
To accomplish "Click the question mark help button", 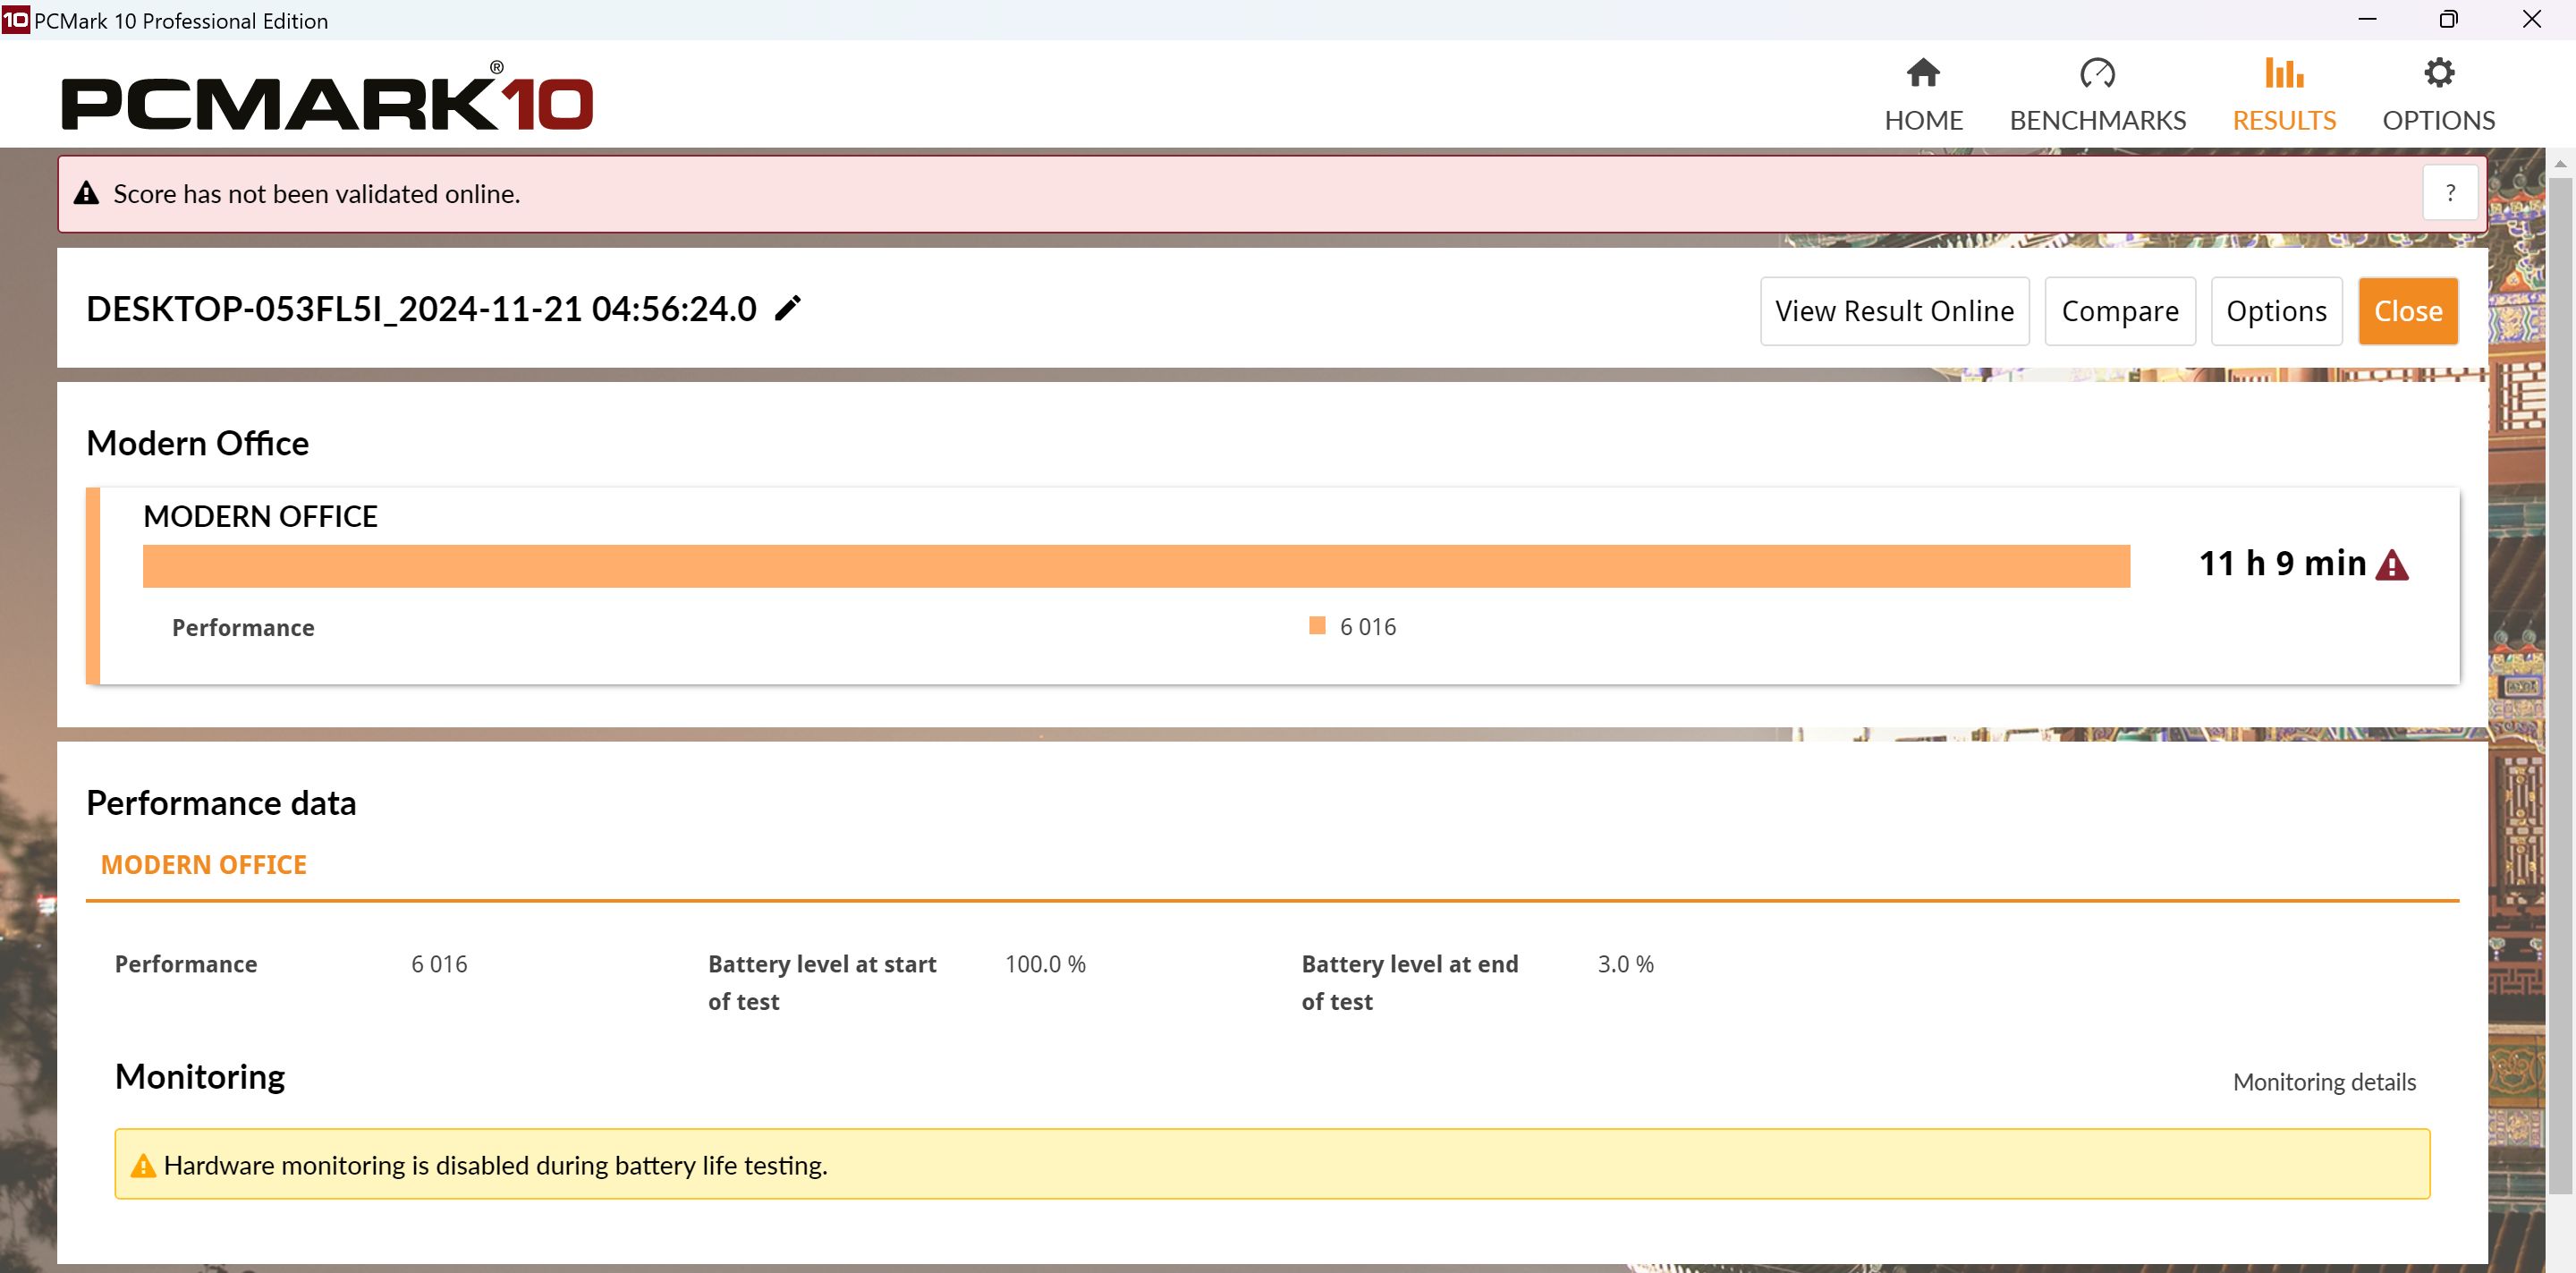I will pyautogui.click(x=2450, y=193).
